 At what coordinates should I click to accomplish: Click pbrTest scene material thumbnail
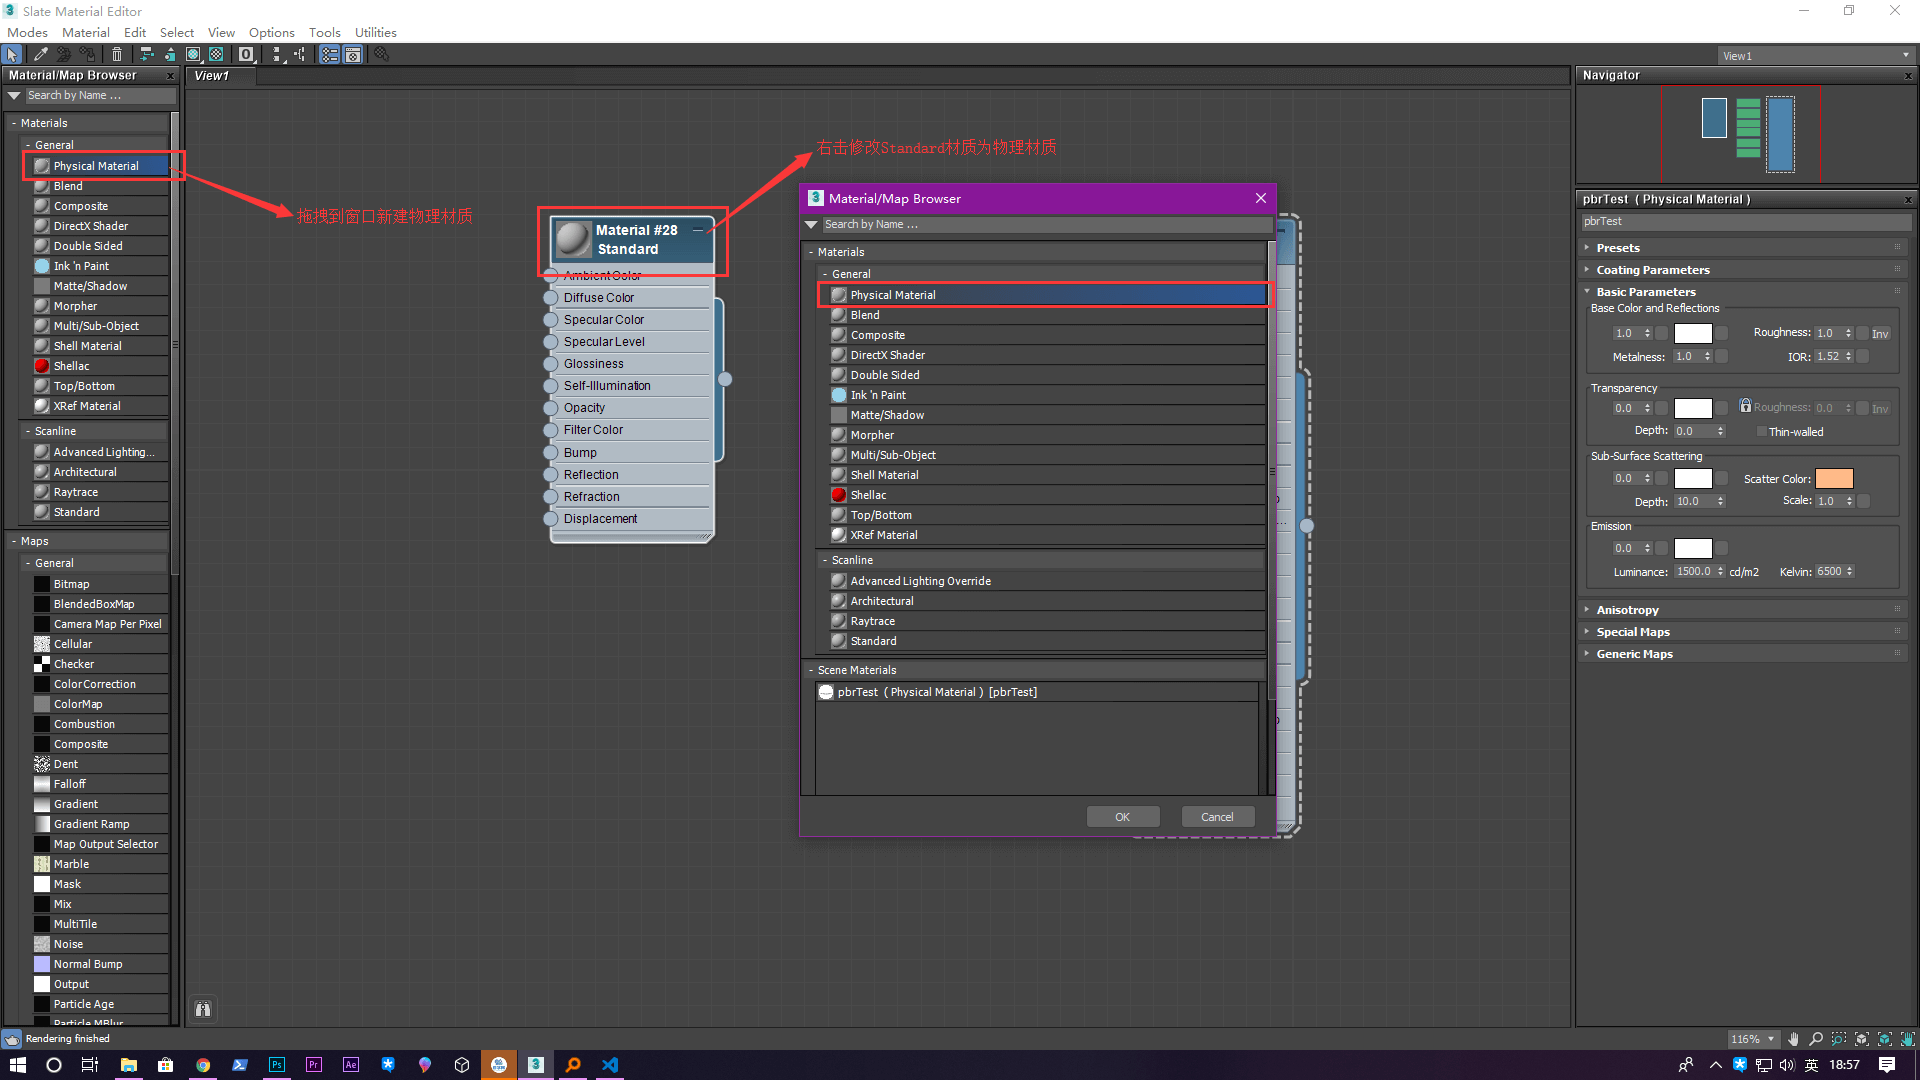(x=827, y=691)
